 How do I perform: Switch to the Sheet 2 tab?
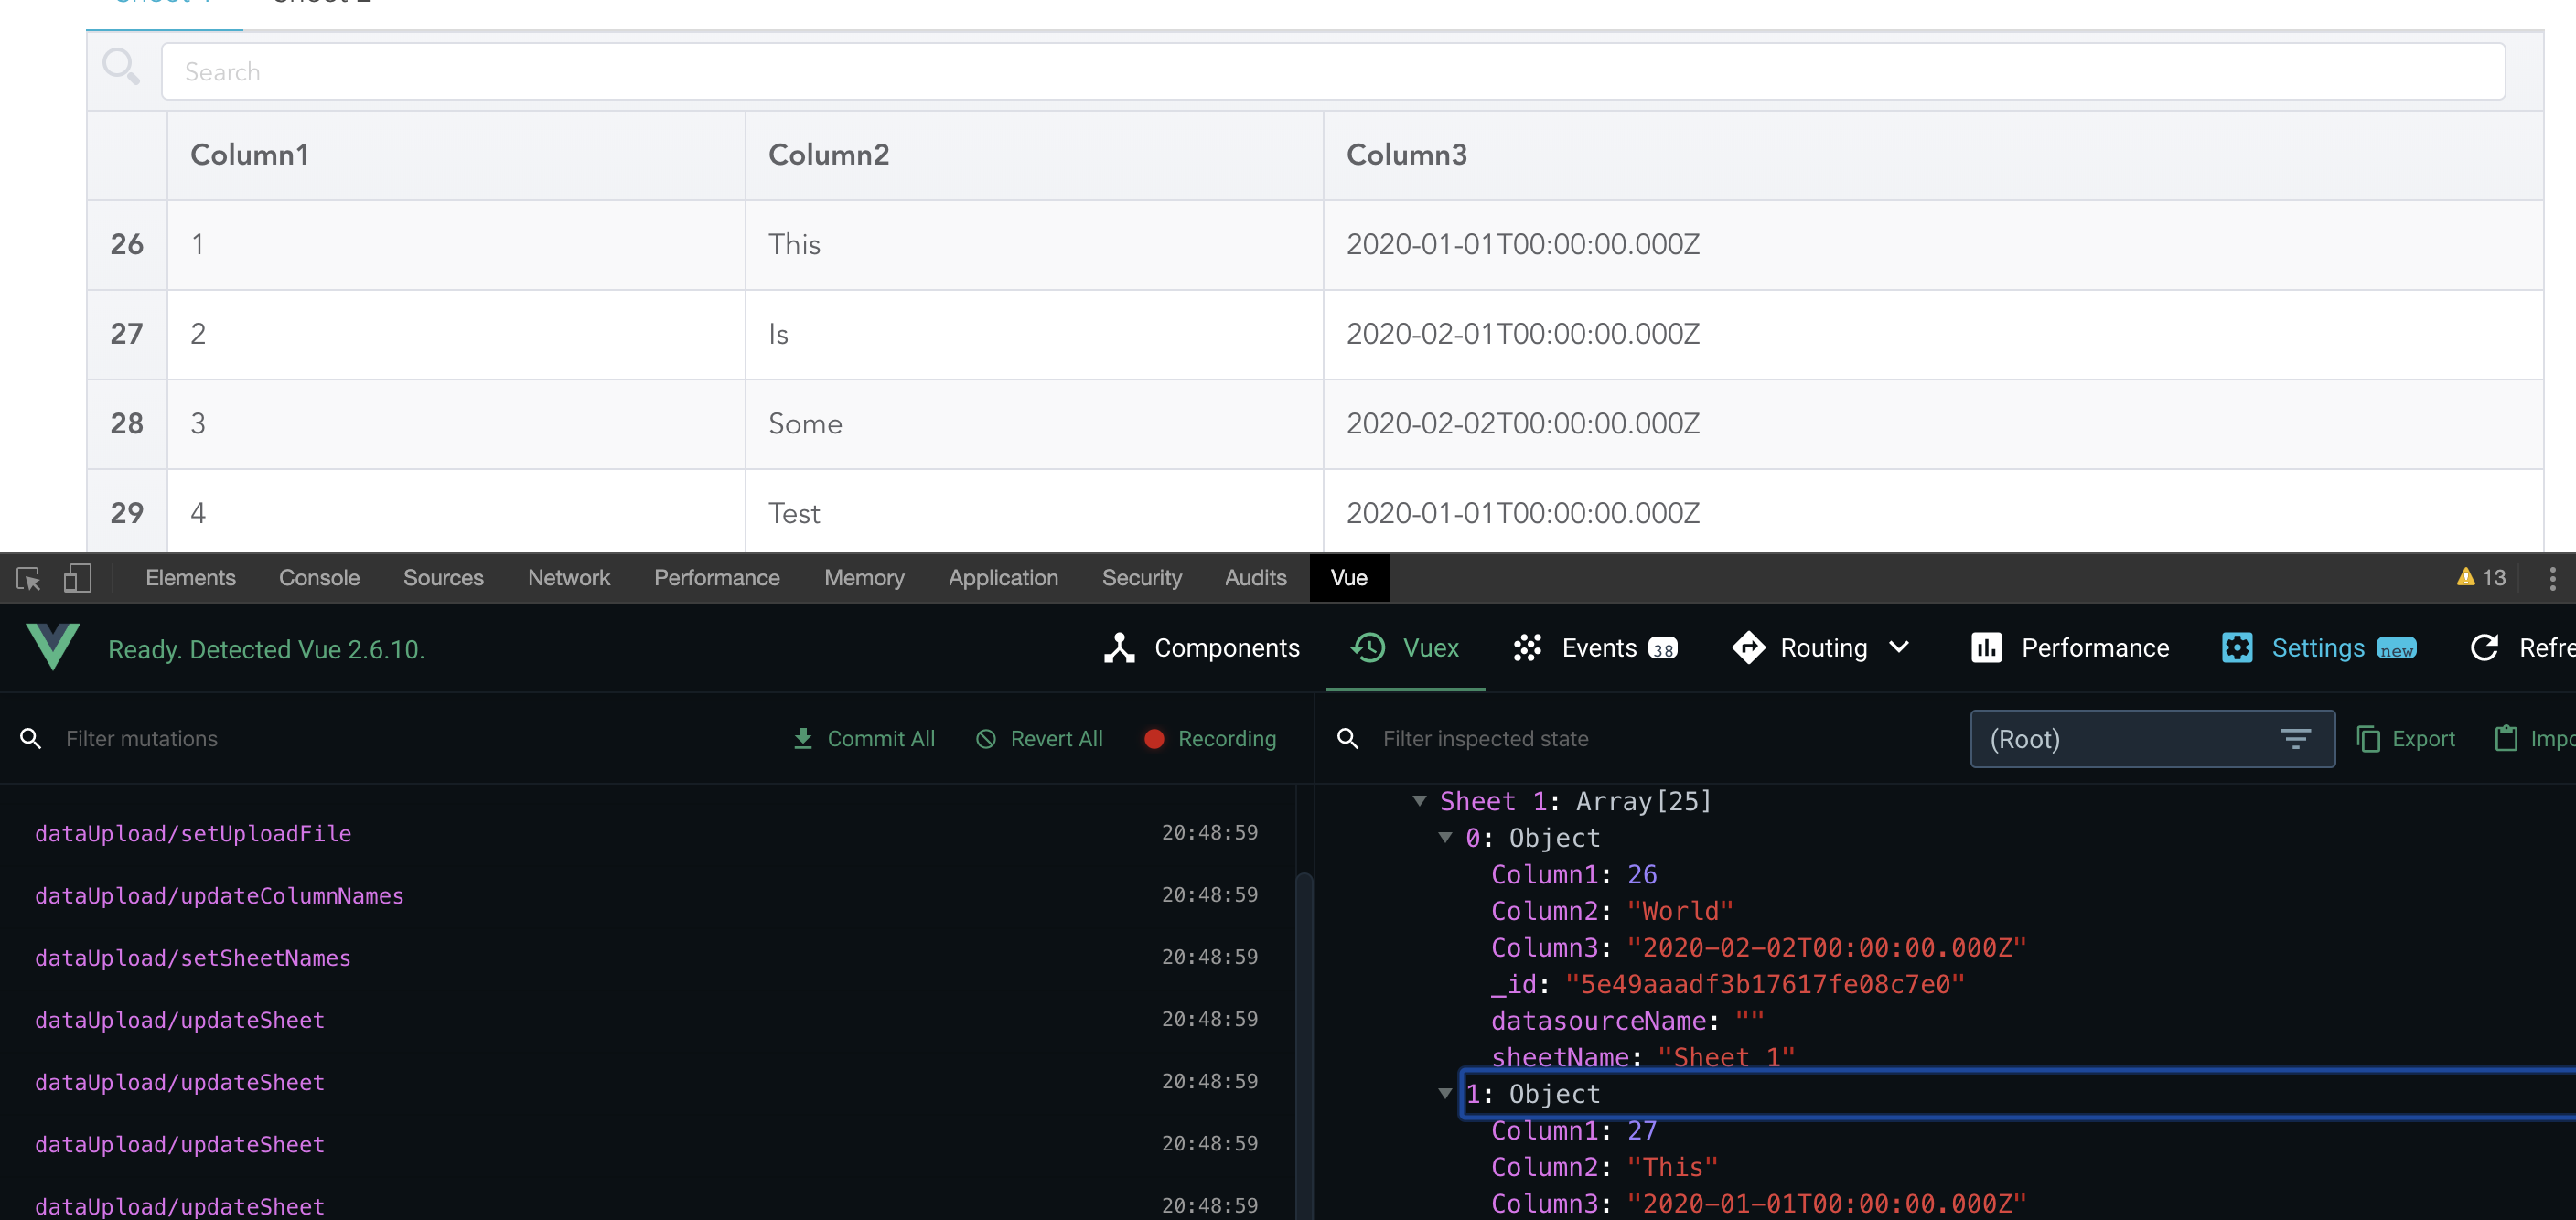tap(321, 5)
